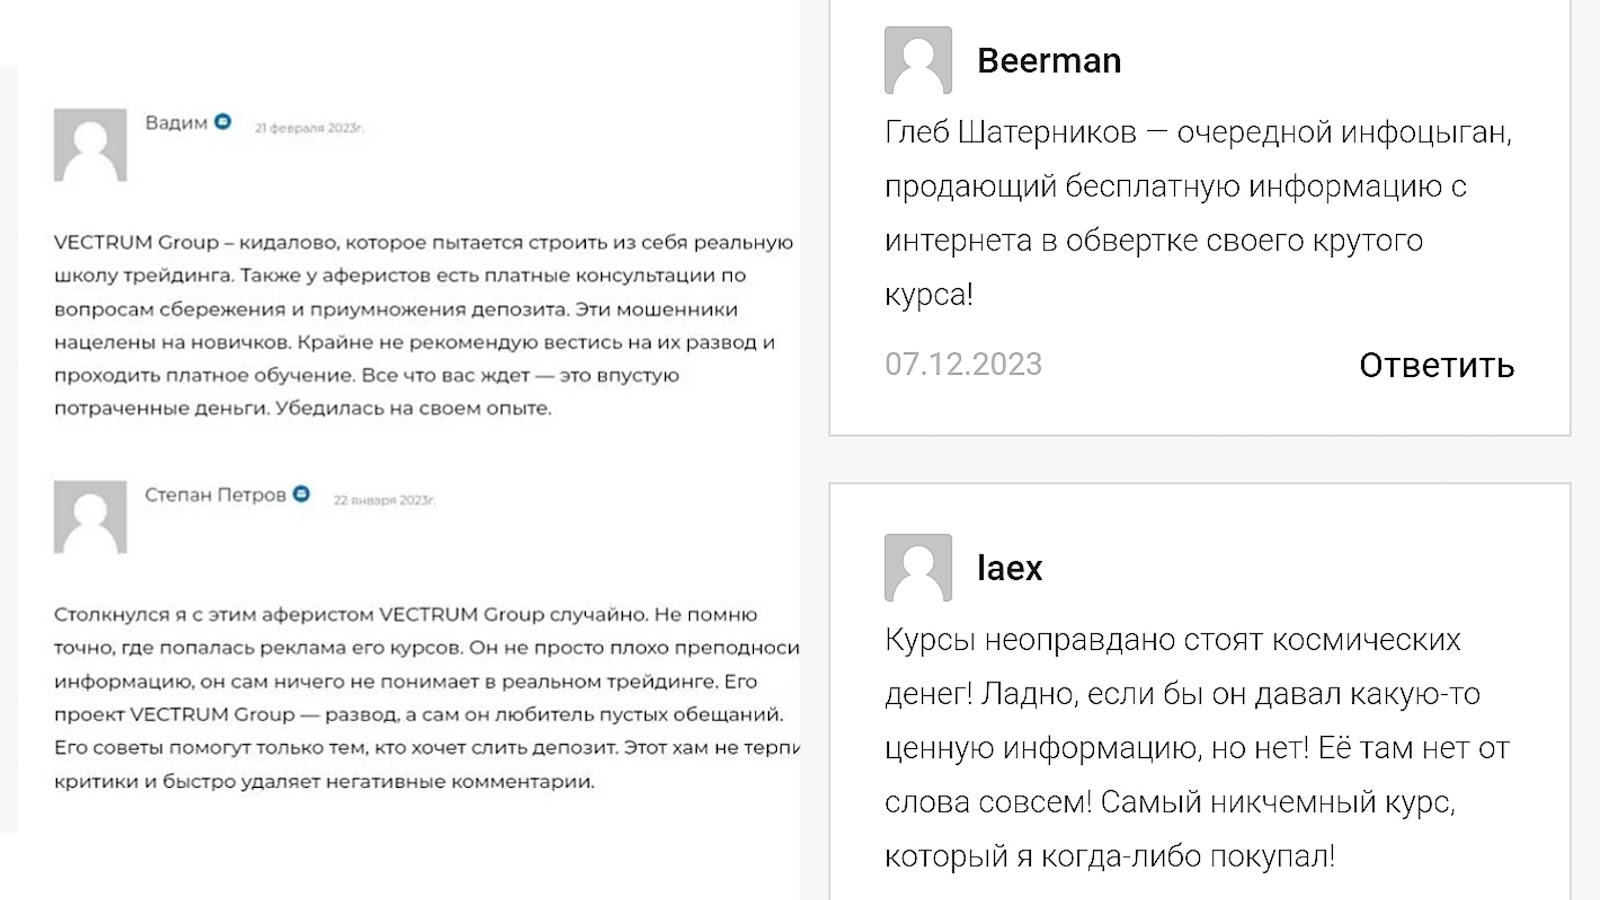
Task: Select the Beerman author name
Action: tap(1049, 61)
